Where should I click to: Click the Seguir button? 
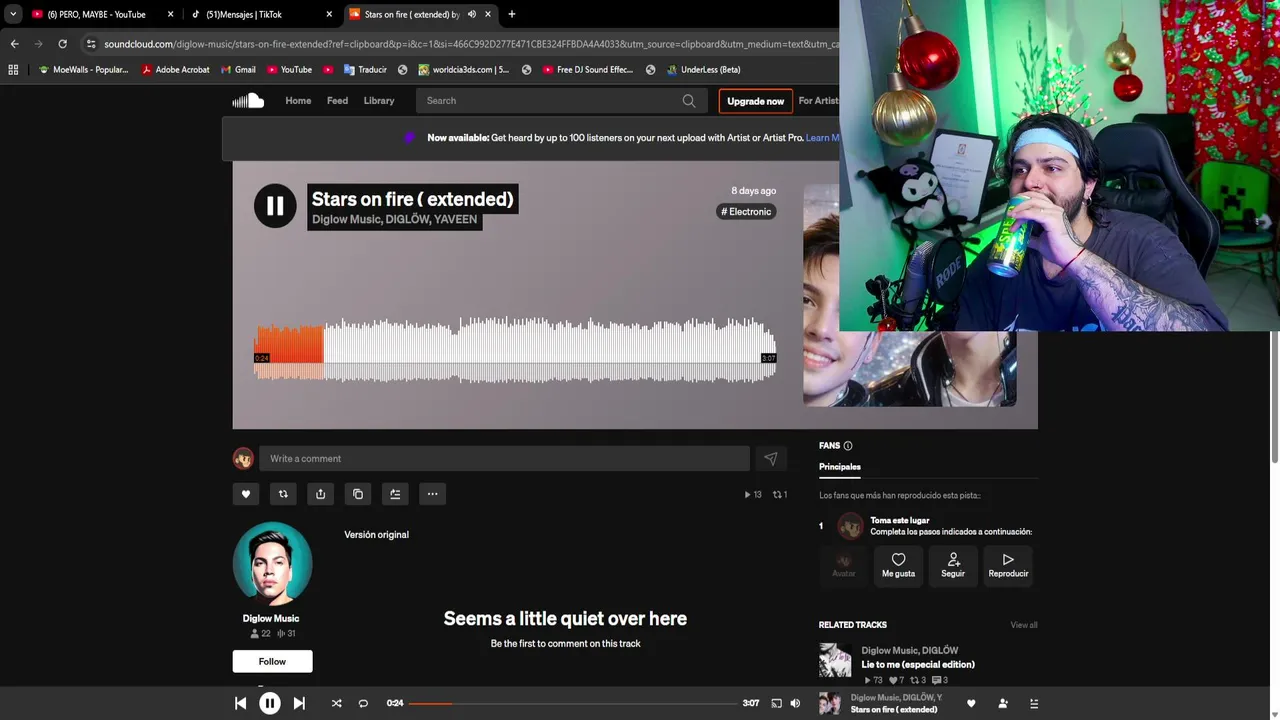953,565
